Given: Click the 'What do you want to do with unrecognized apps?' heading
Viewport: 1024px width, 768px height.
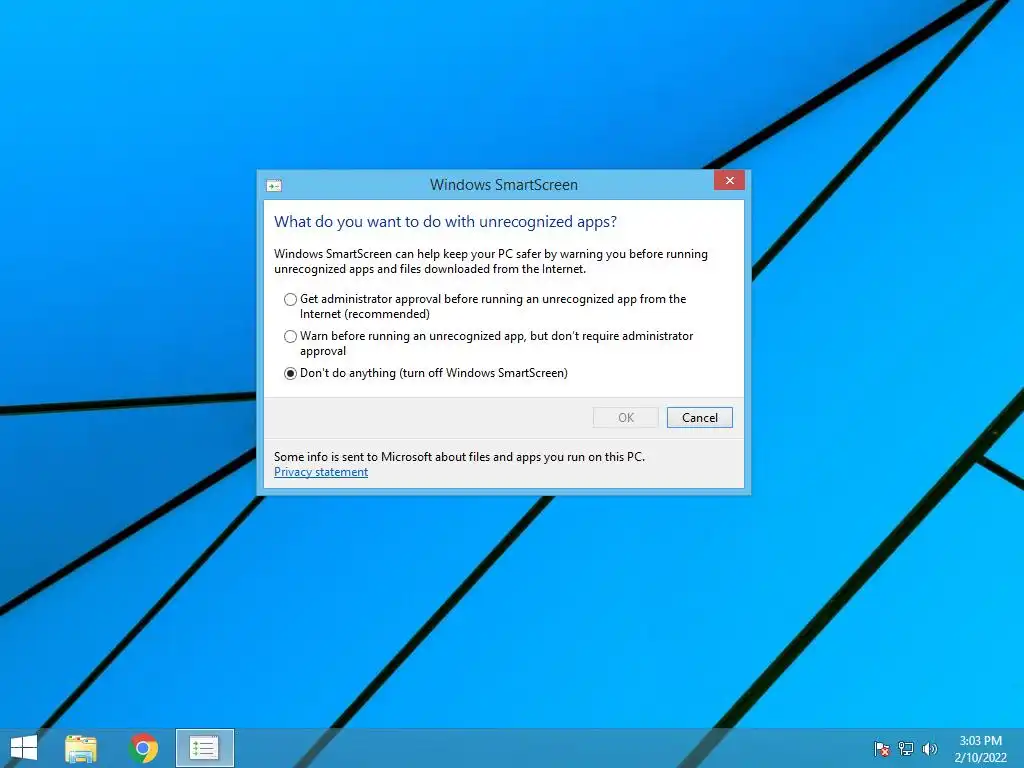Looking at the screenshot, I should tap(445, 222).
